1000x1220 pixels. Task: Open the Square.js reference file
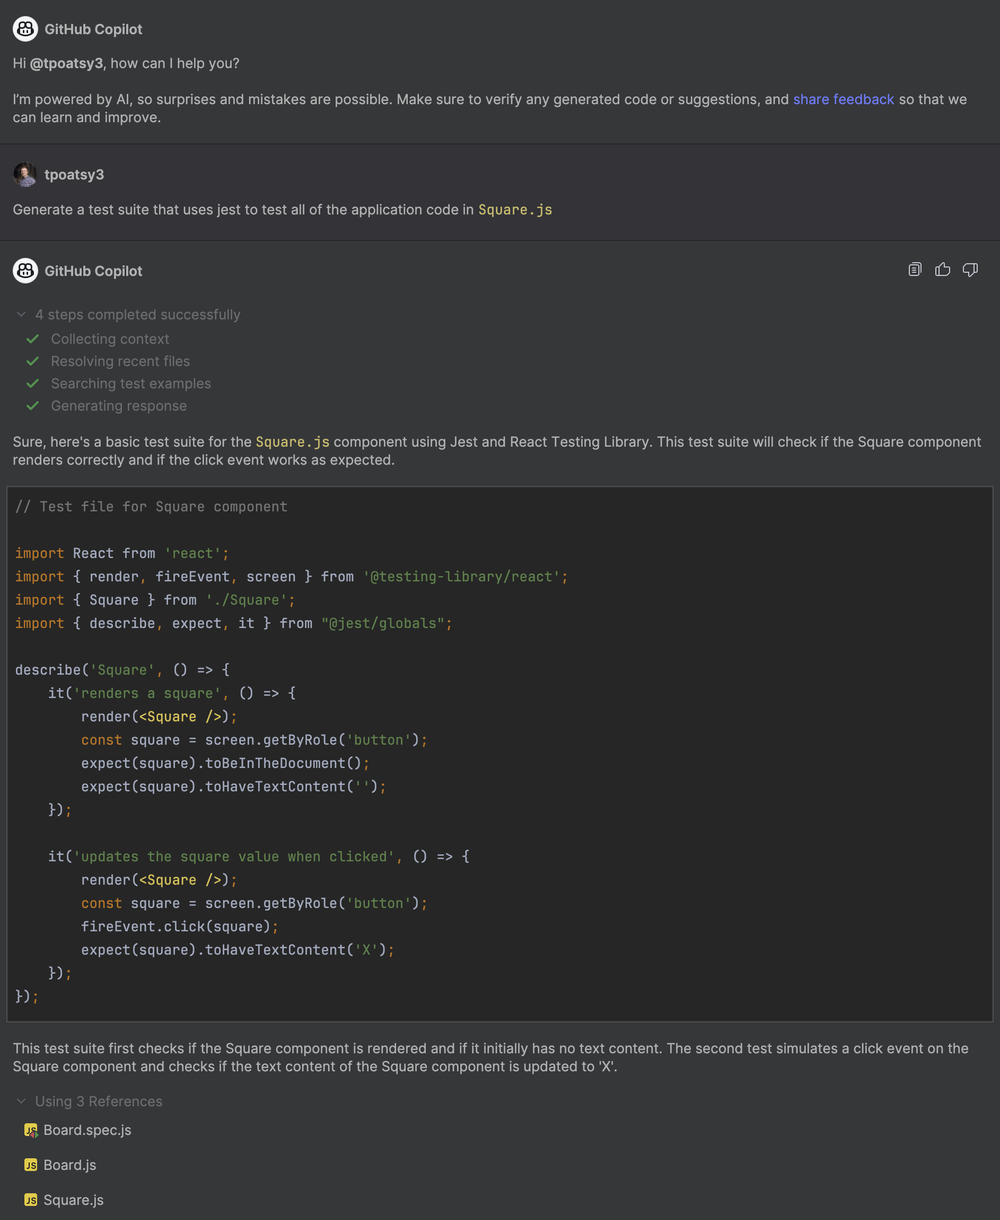pyautogui.click(x=73, y=1200)
